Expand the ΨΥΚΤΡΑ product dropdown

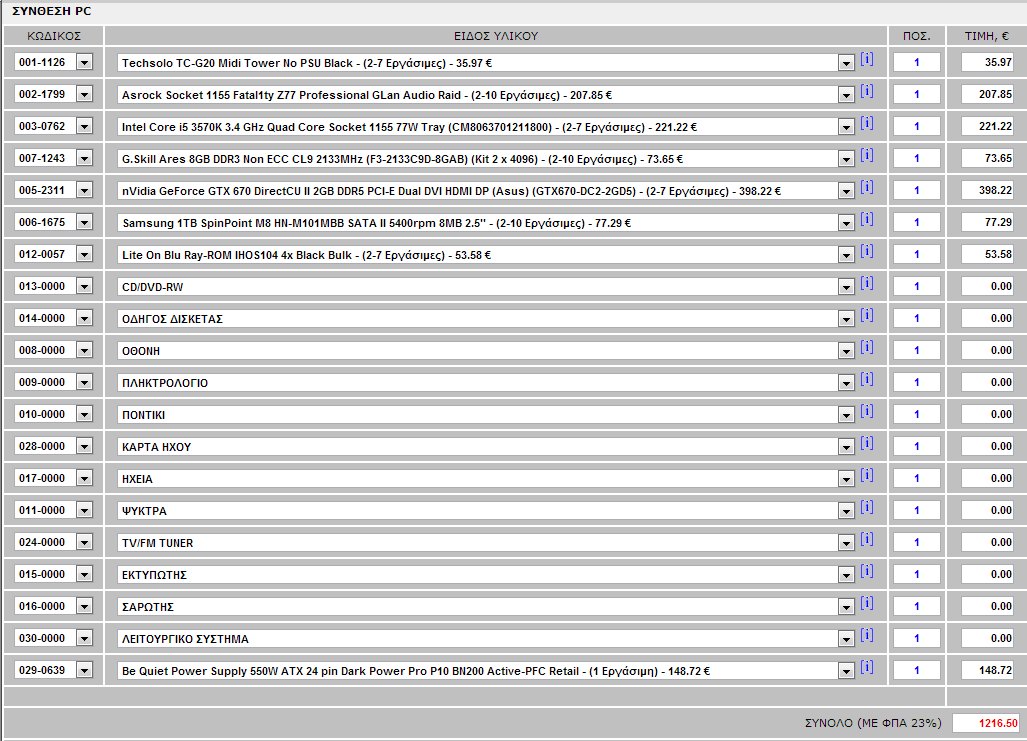[846, 511]
